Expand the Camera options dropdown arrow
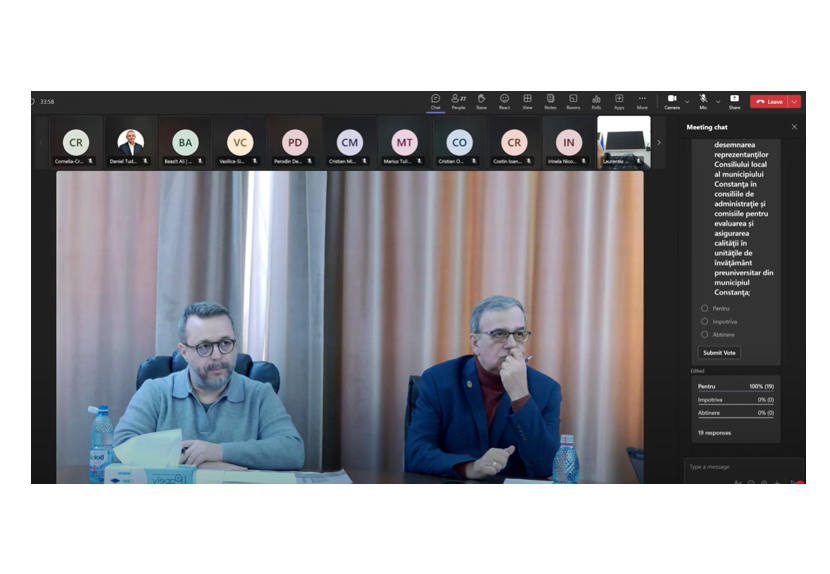Screen dimensions: 830x574 coord(687,102)
